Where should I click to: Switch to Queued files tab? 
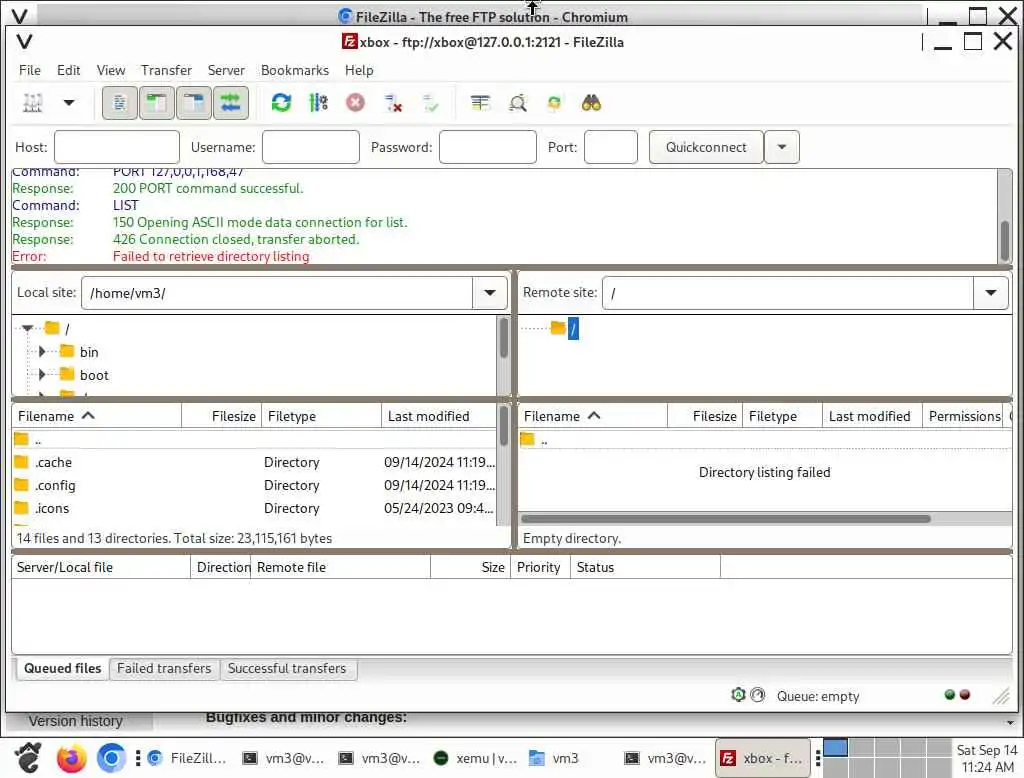tap(63, 668)
